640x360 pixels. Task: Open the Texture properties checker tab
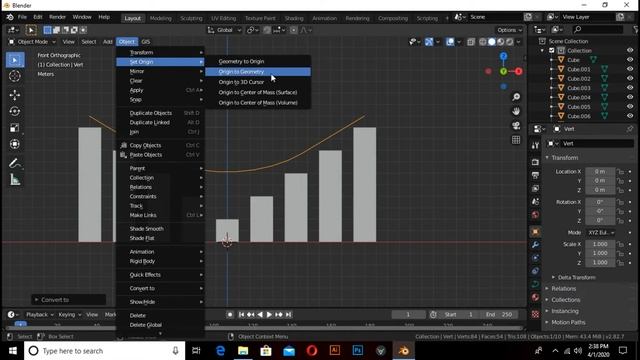535,314
